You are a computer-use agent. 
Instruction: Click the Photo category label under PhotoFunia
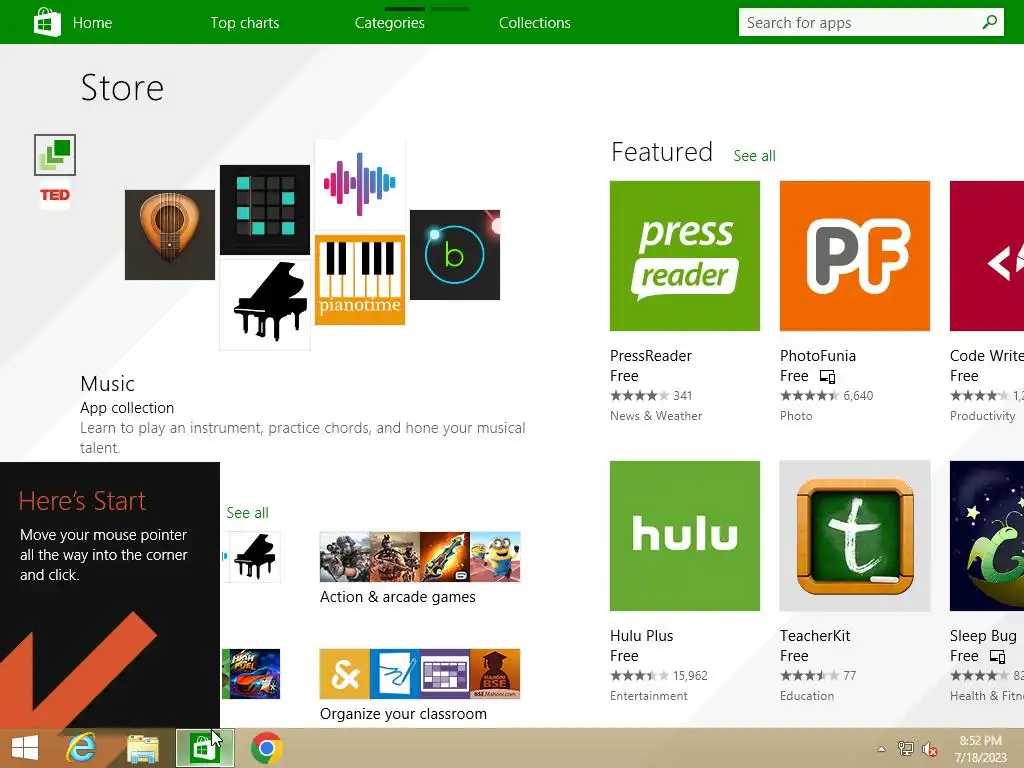pos(796,416)
